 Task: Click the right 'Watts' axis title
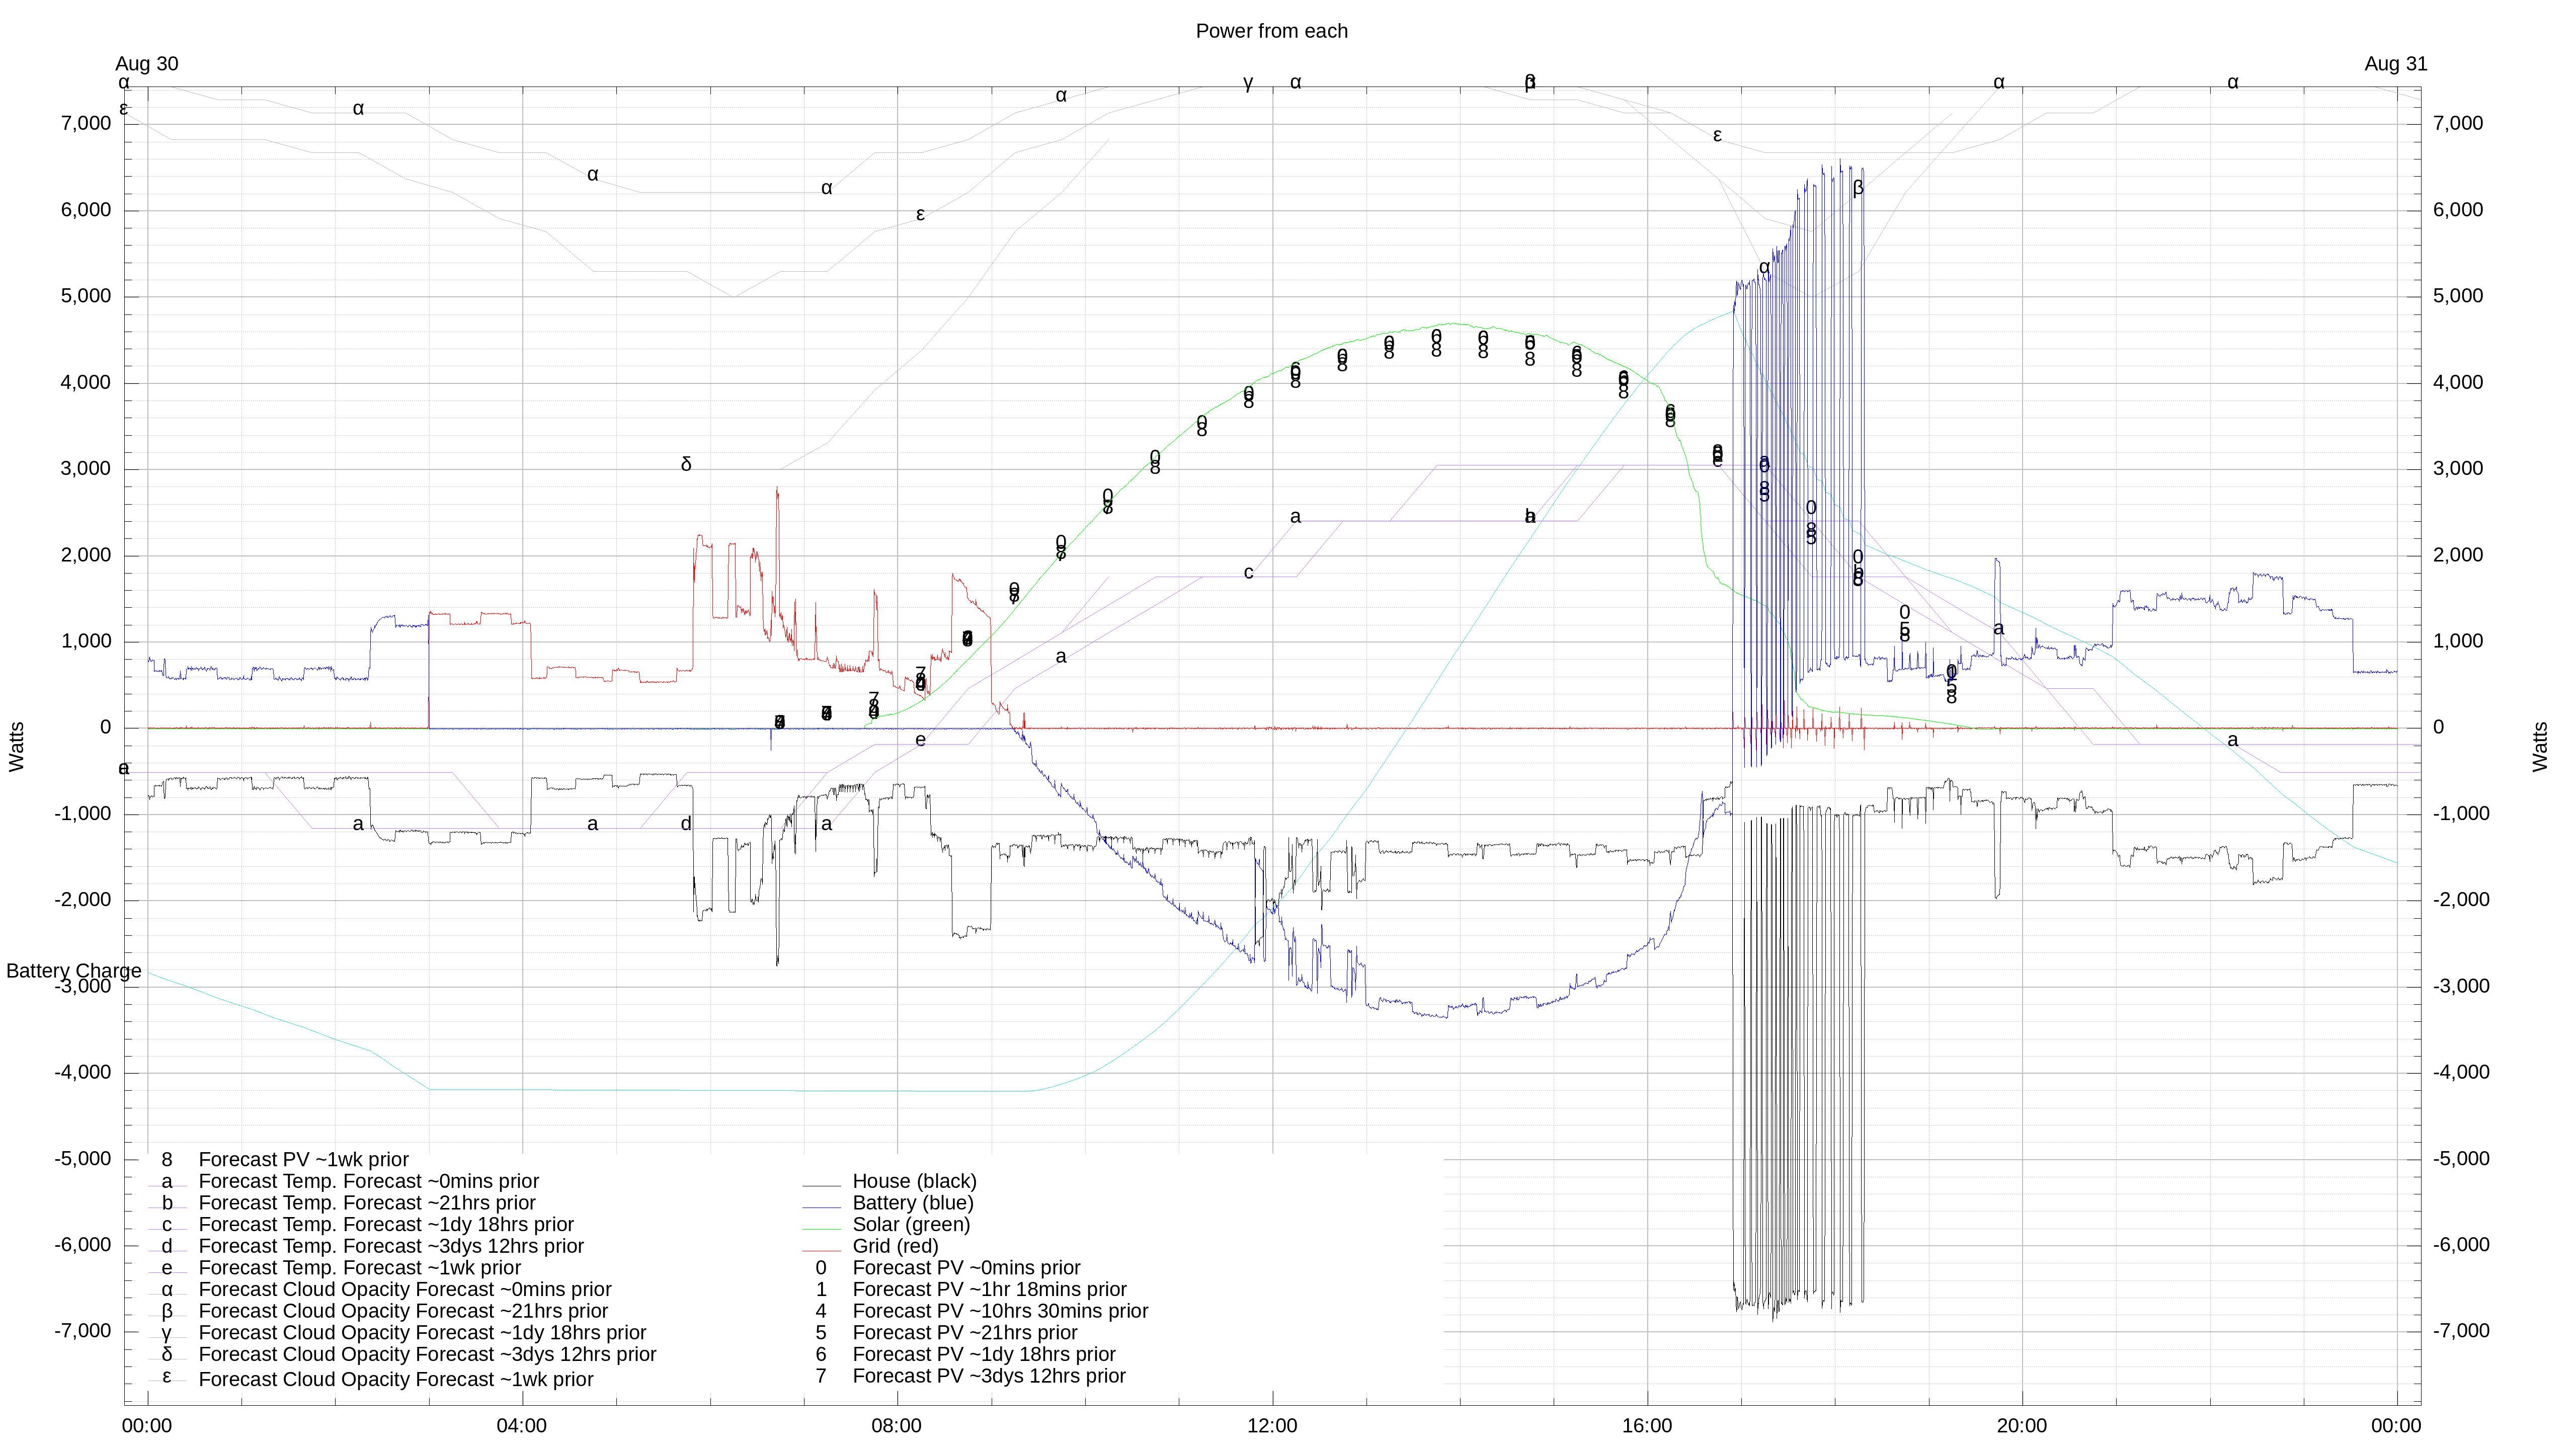click(2540, 747)
